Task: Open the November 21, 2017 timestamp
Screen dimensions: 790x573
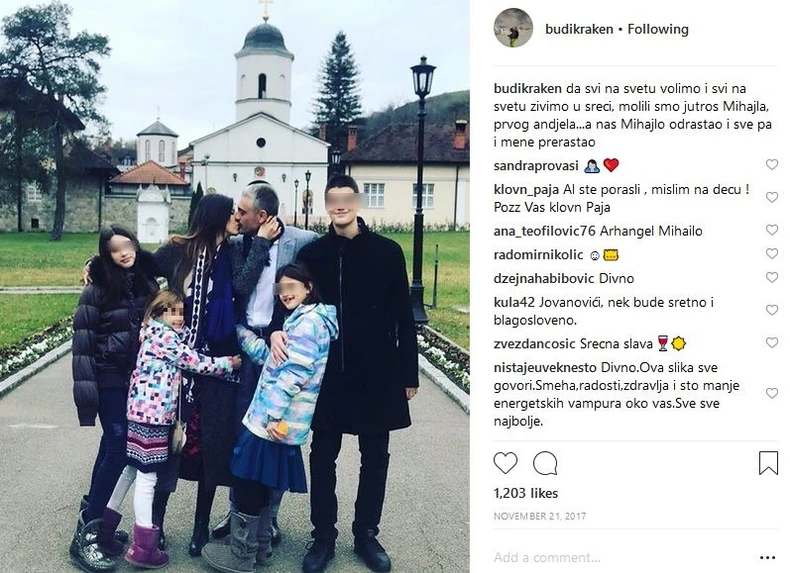Action: coord(540,516)
